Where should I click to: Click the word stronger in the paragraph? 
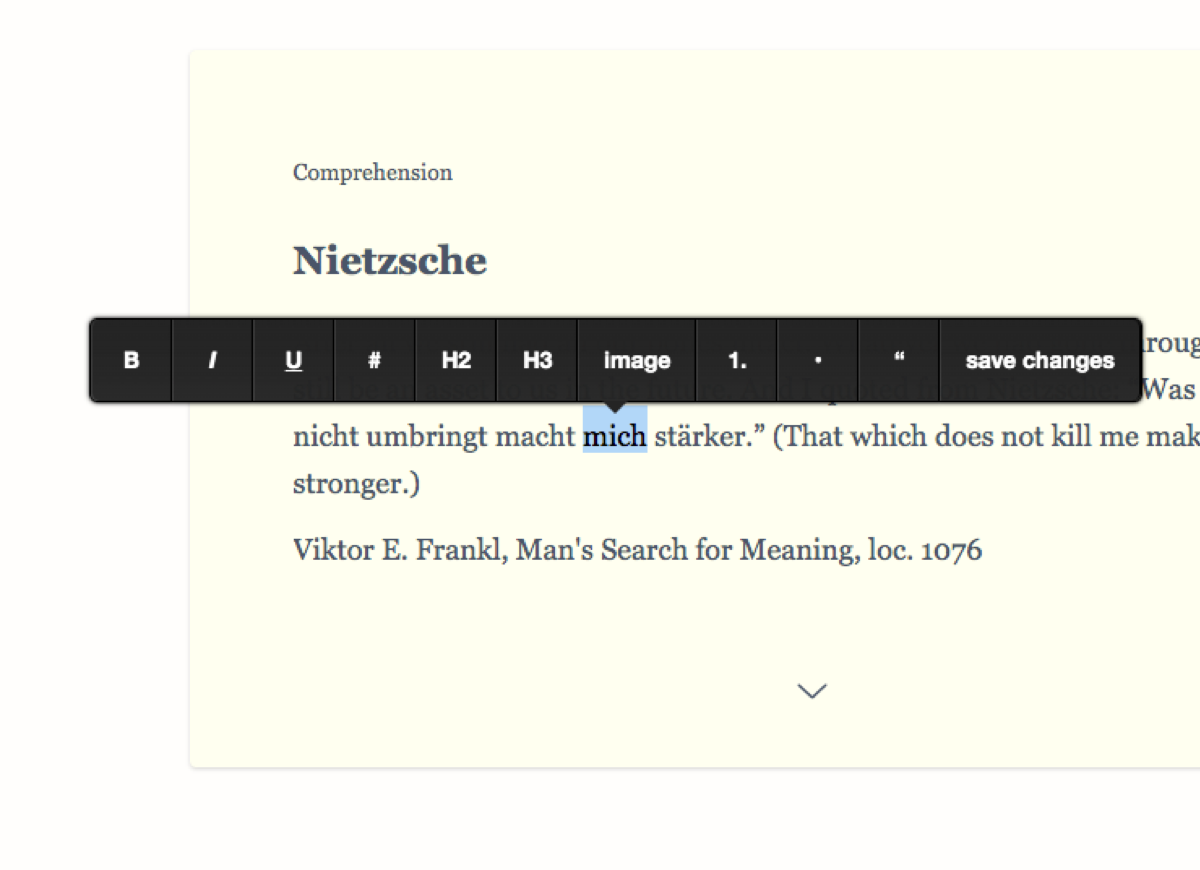coord(350,484)
